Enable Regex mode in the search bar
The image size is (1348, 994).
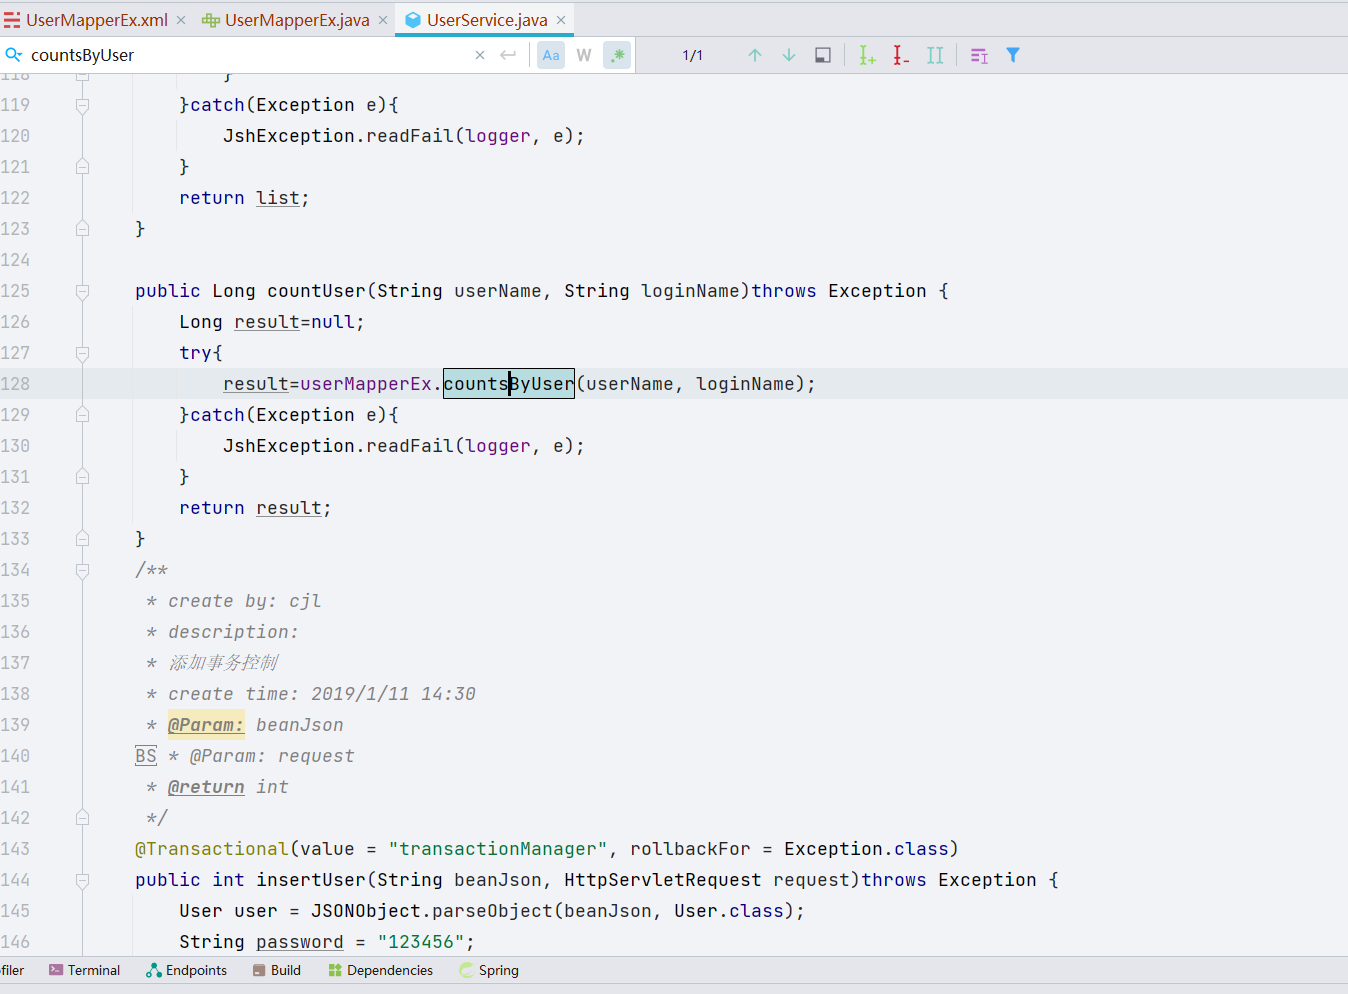(617, 55)
